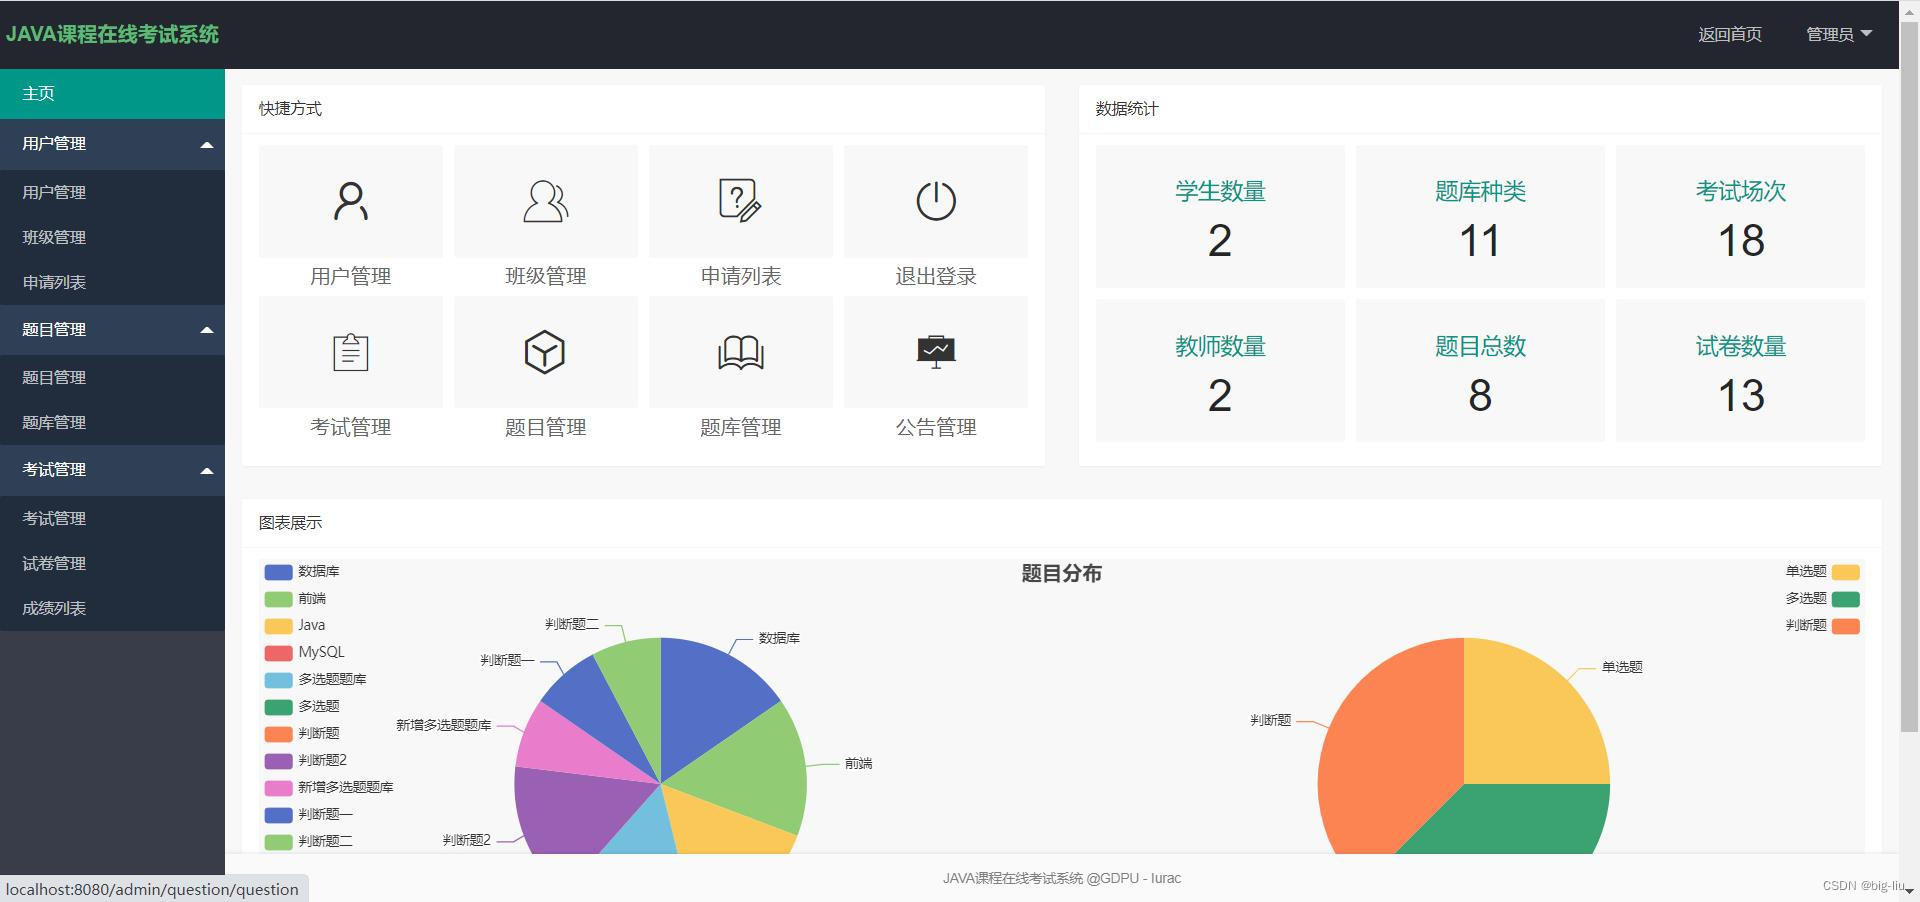This screenshot has width=1920, height=902.
Task: Toggle 判断题2 legend swatch
Action: point(278,761)
